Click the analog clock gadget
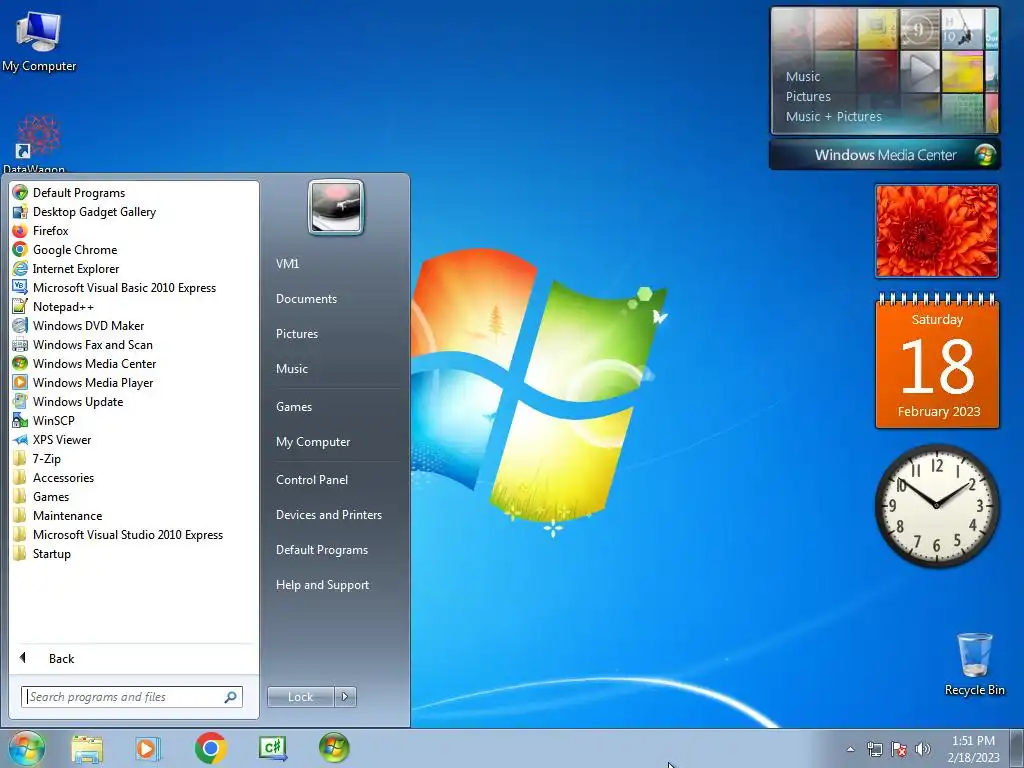1024x768 pixels. pos(936,505)
